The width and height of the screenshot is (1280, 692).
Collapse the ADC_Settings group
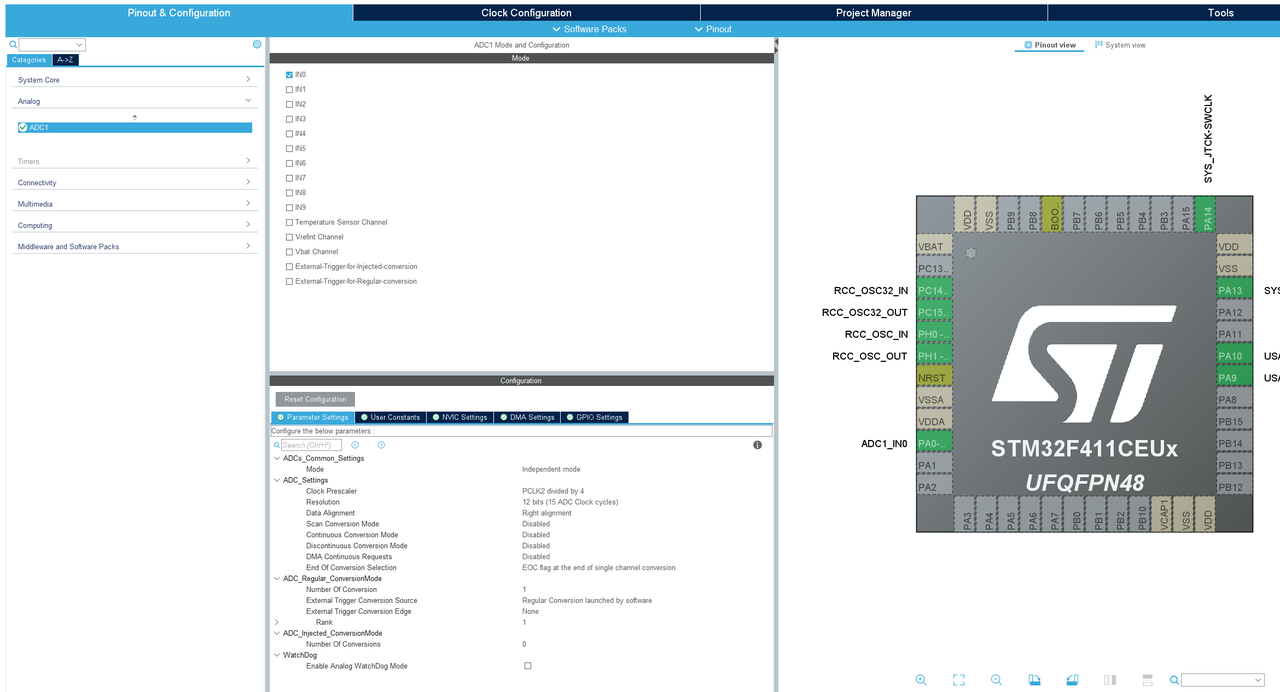[277, 480]
